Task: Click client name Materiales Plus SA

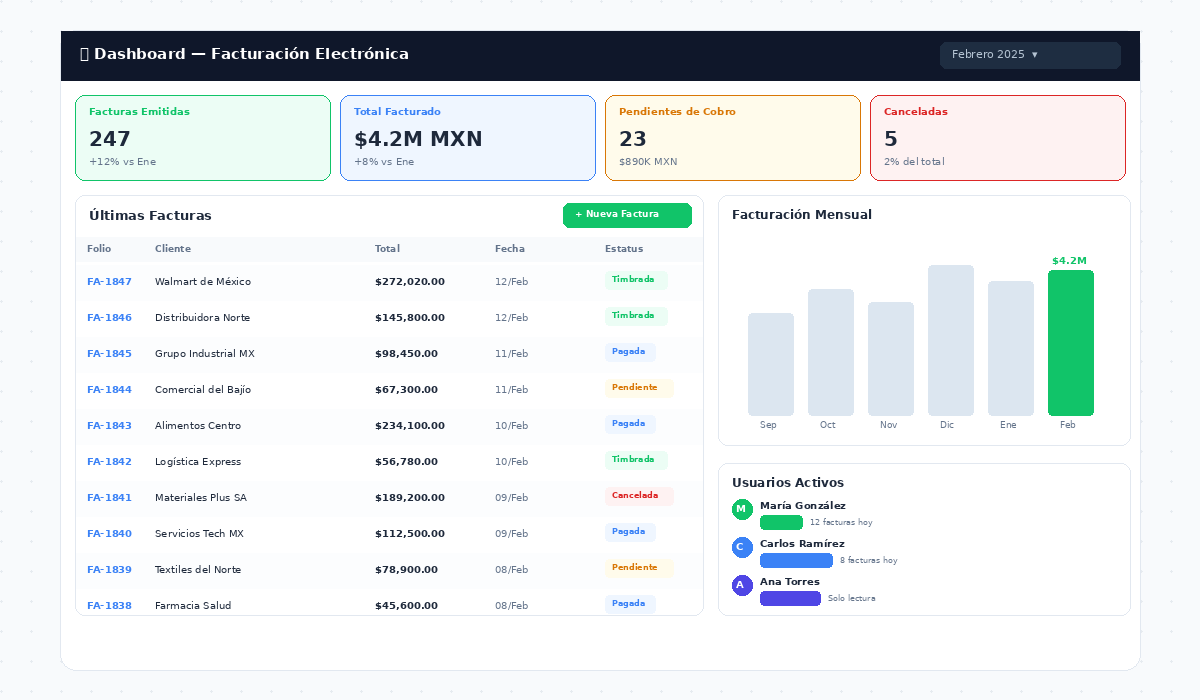Action: [201, 498]
